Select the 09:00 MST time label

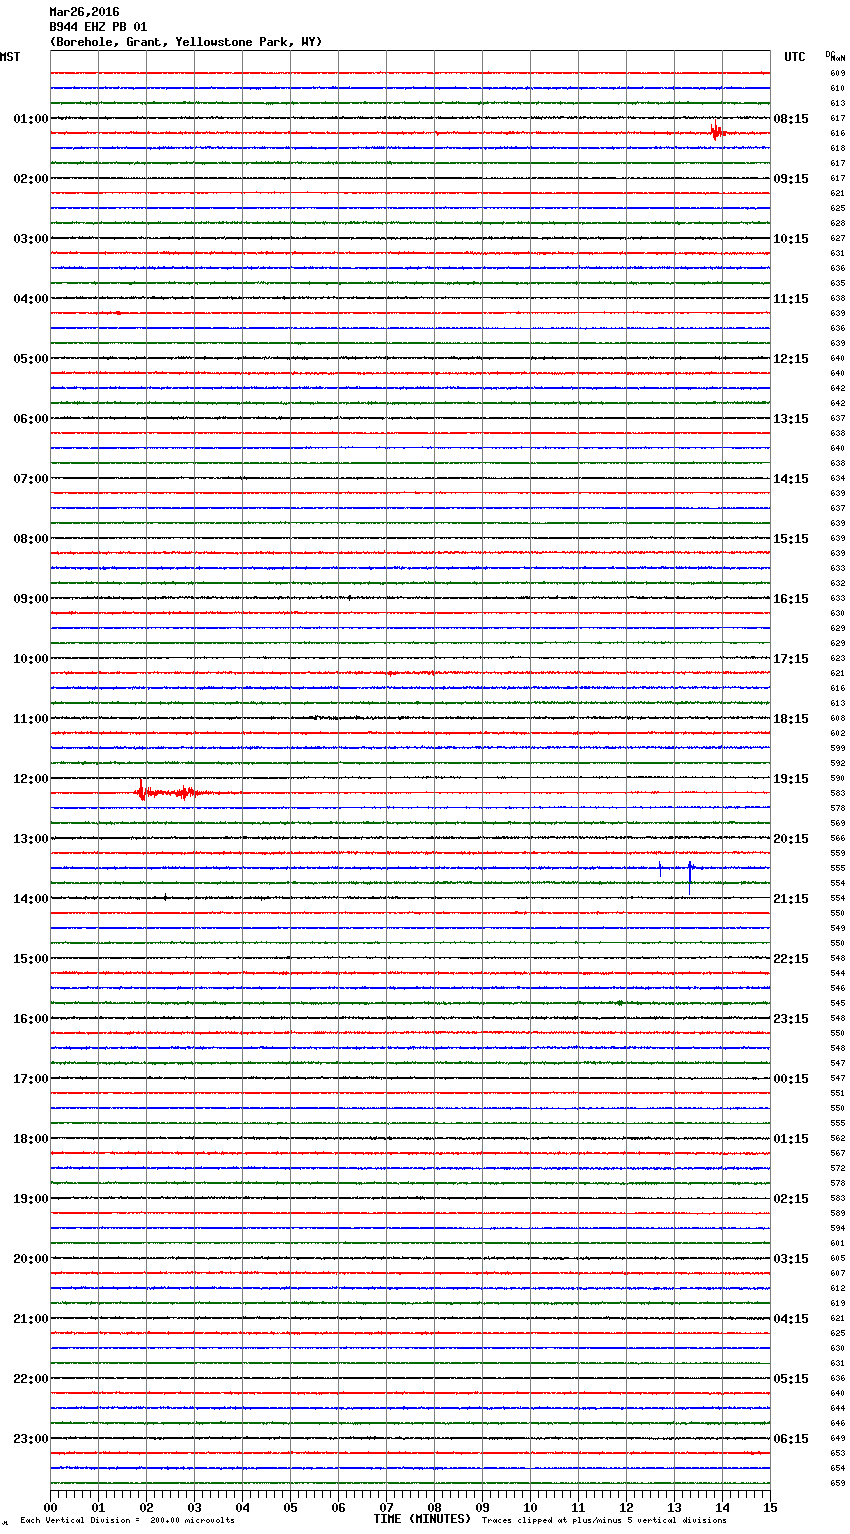click(30, 599)
